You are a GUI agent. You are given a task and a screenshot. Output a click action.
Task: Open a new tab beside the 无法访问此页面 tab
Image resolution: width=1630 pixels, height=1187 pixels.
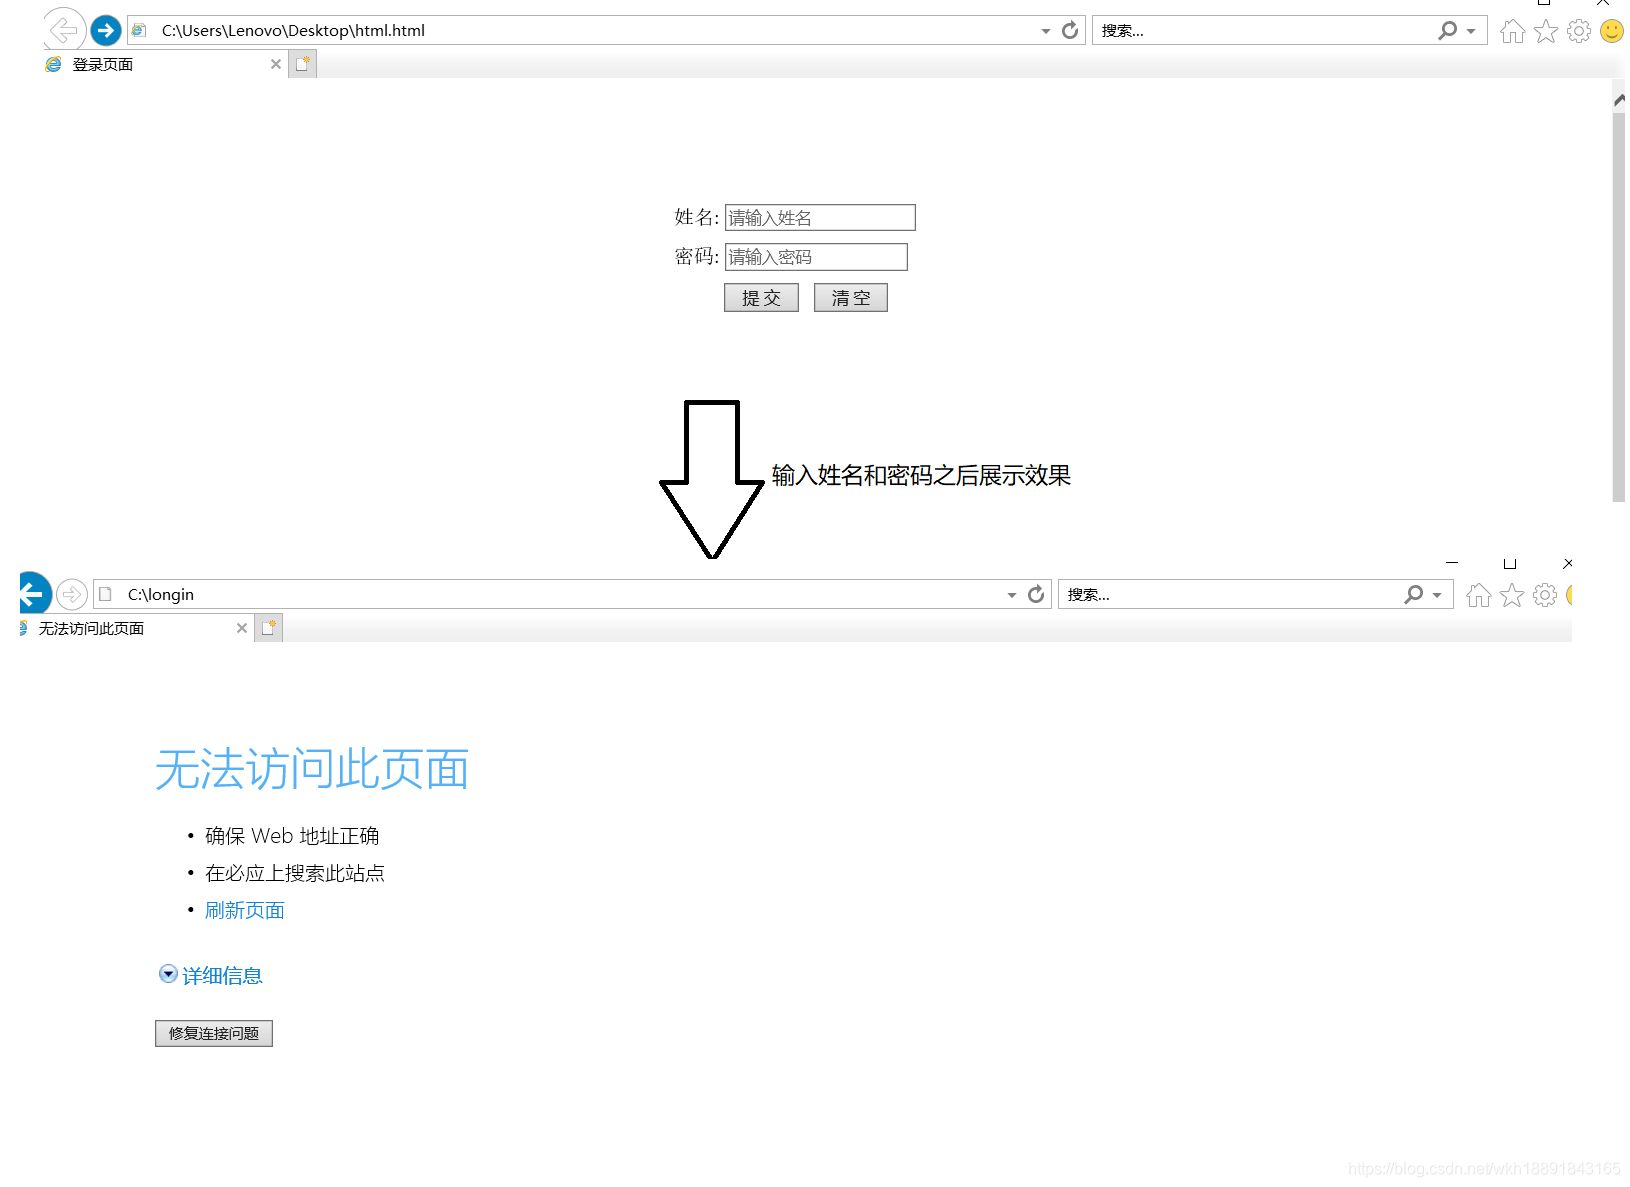click(x=268, y=628)
